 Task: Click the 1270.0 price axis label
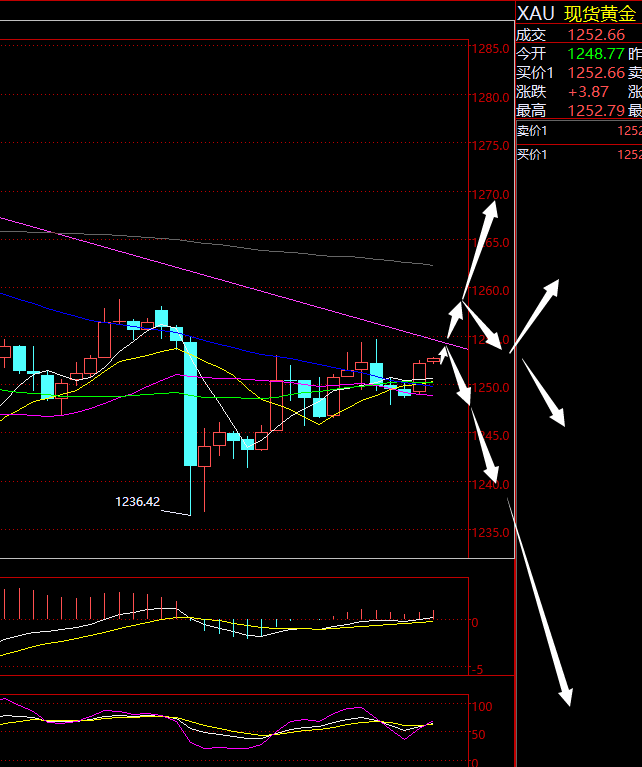point(490,194)
